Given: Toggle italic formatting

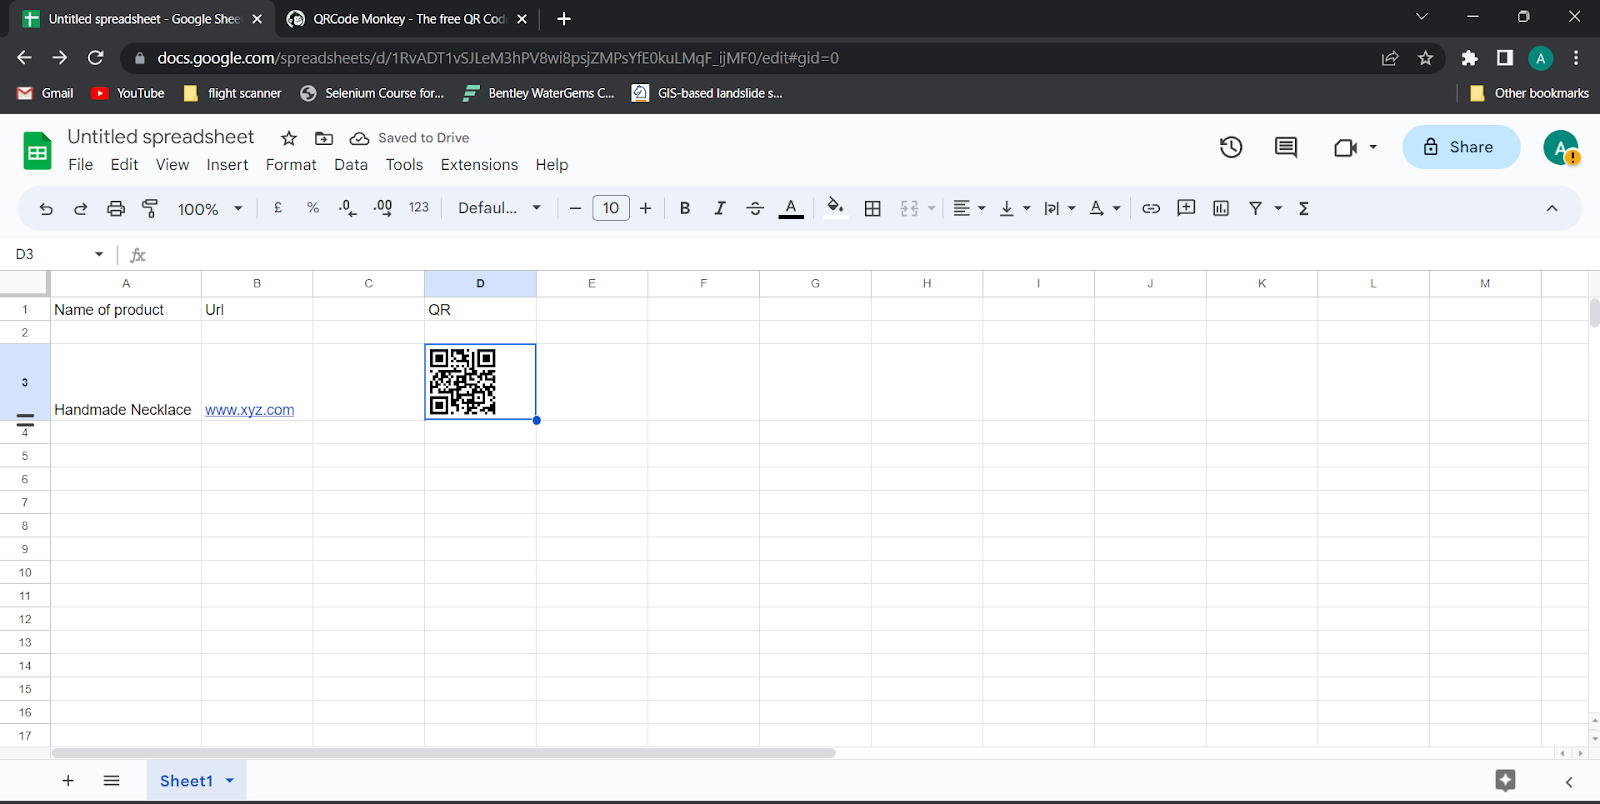Looking at the screenshot, I should 720,208.
